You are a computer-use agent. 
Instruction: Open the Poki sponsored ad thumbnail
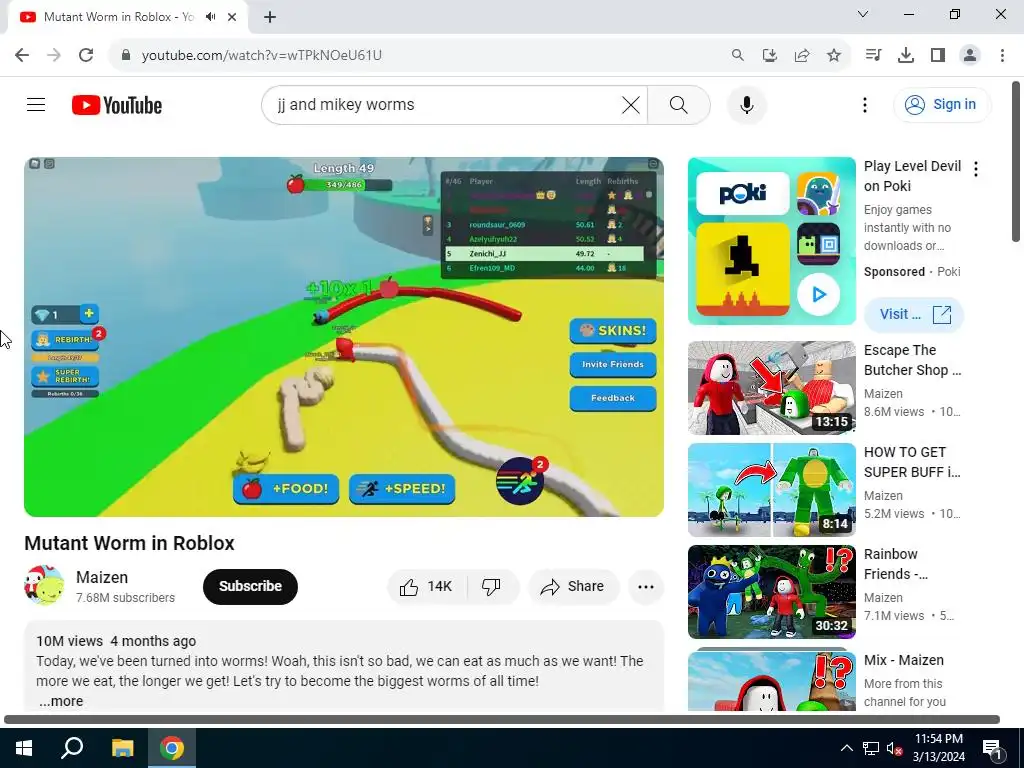[x=771, y=240]
